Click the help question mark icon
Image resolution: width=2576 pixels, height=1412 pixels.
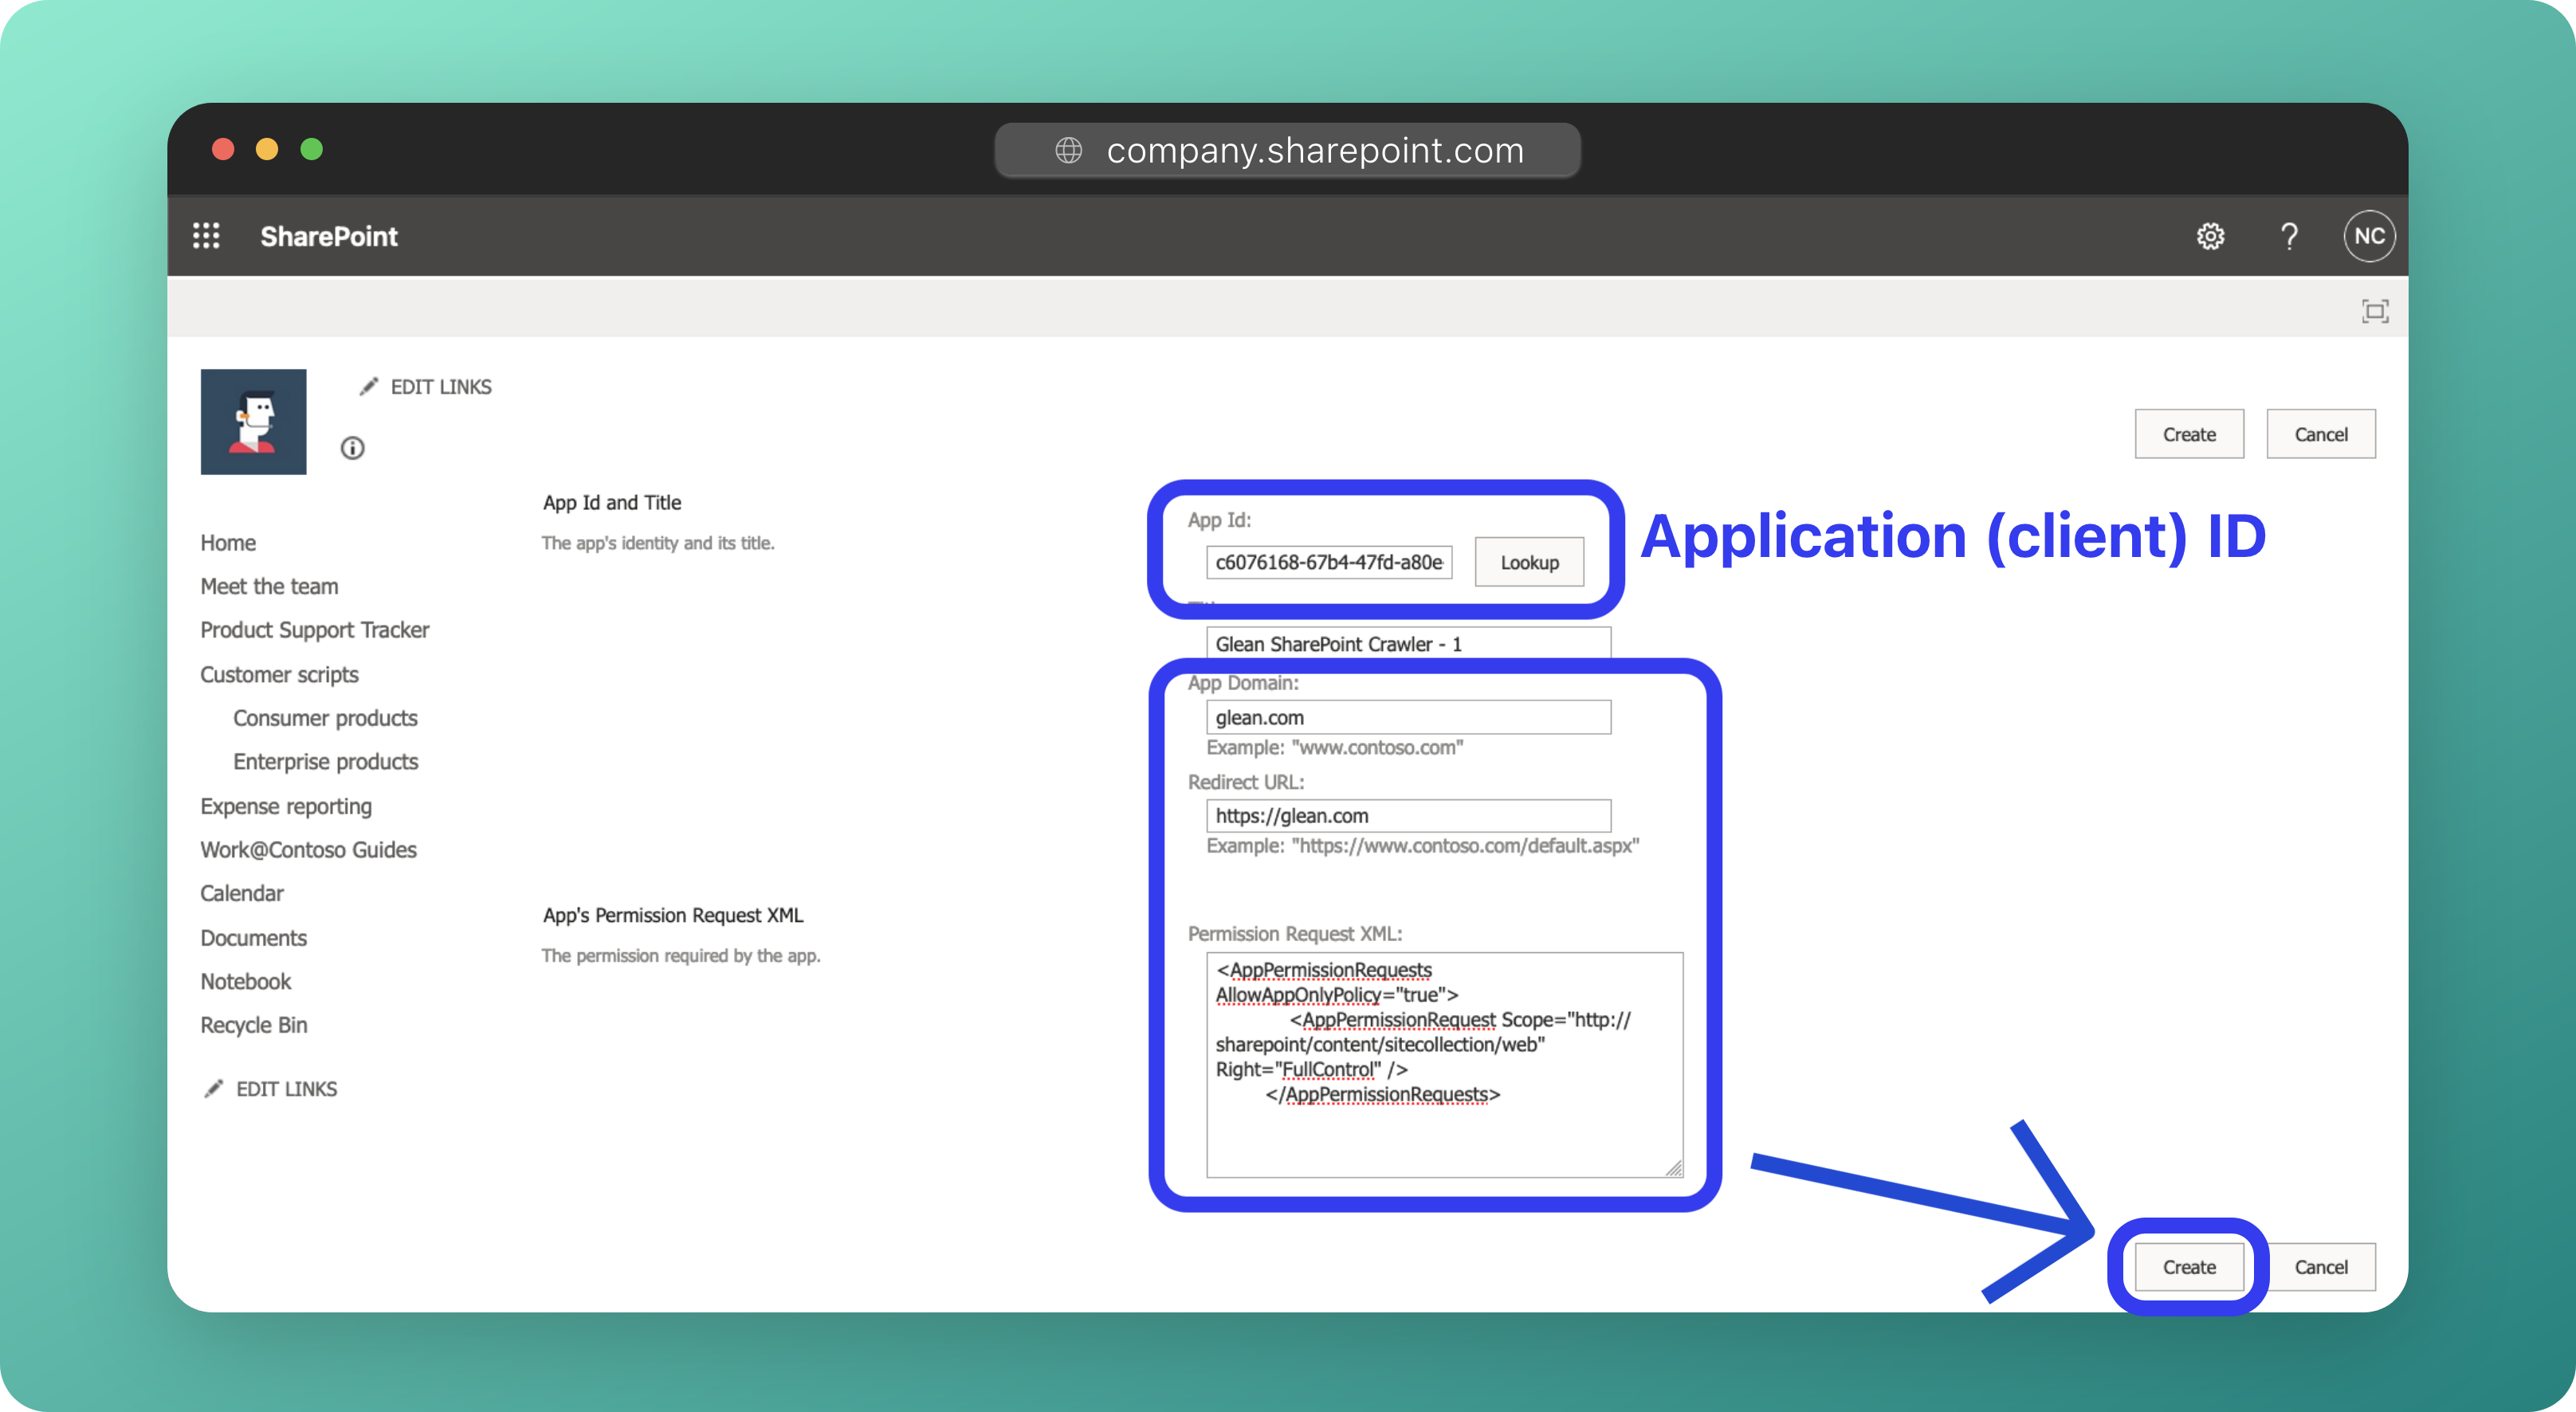click(2289, 236)
